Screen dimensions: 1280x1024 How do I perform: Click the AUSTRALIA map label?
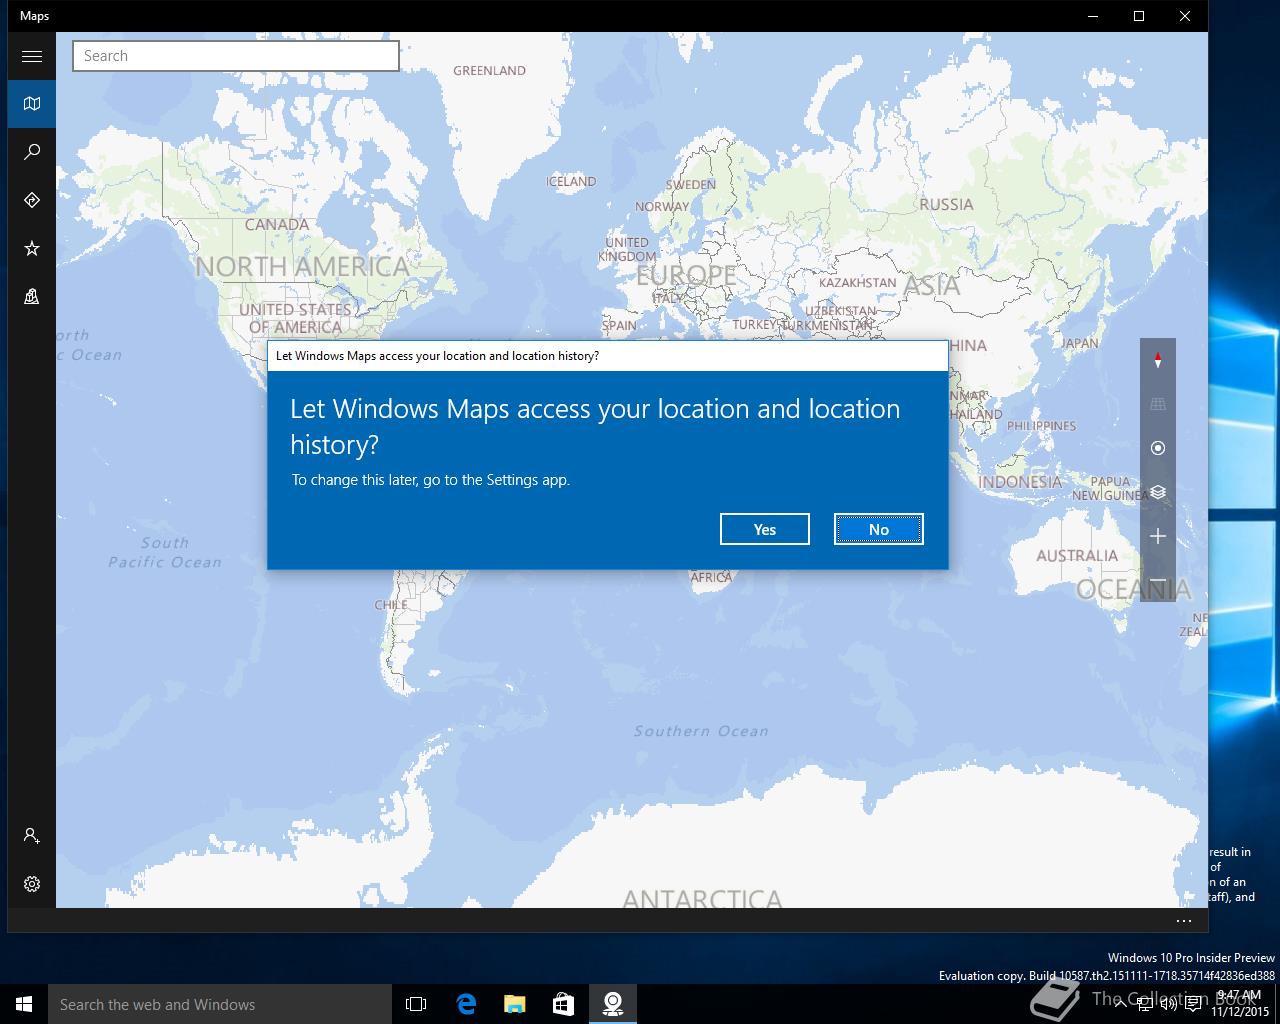(1077, 555)
